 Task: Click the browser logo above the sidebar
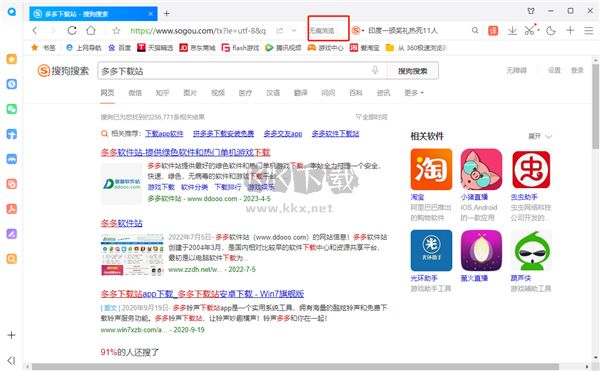pos(12,11)
